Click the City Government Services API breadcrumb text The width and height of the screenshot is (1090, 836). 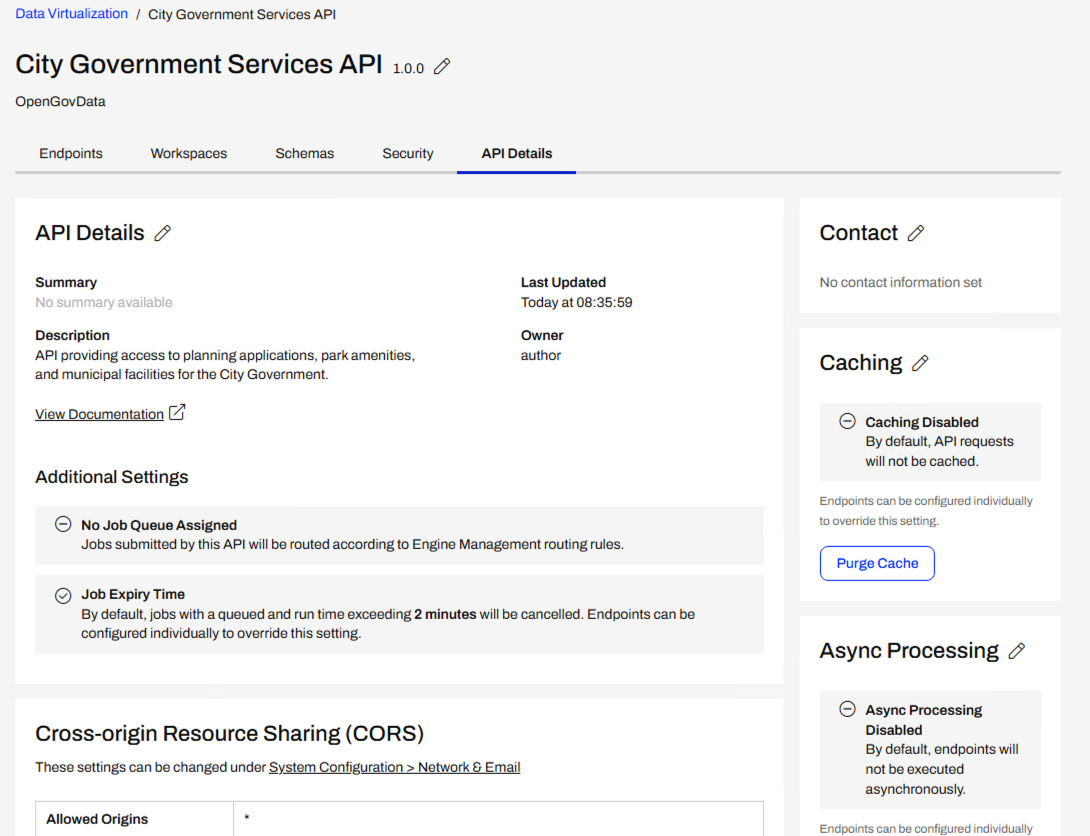point(242,15)
